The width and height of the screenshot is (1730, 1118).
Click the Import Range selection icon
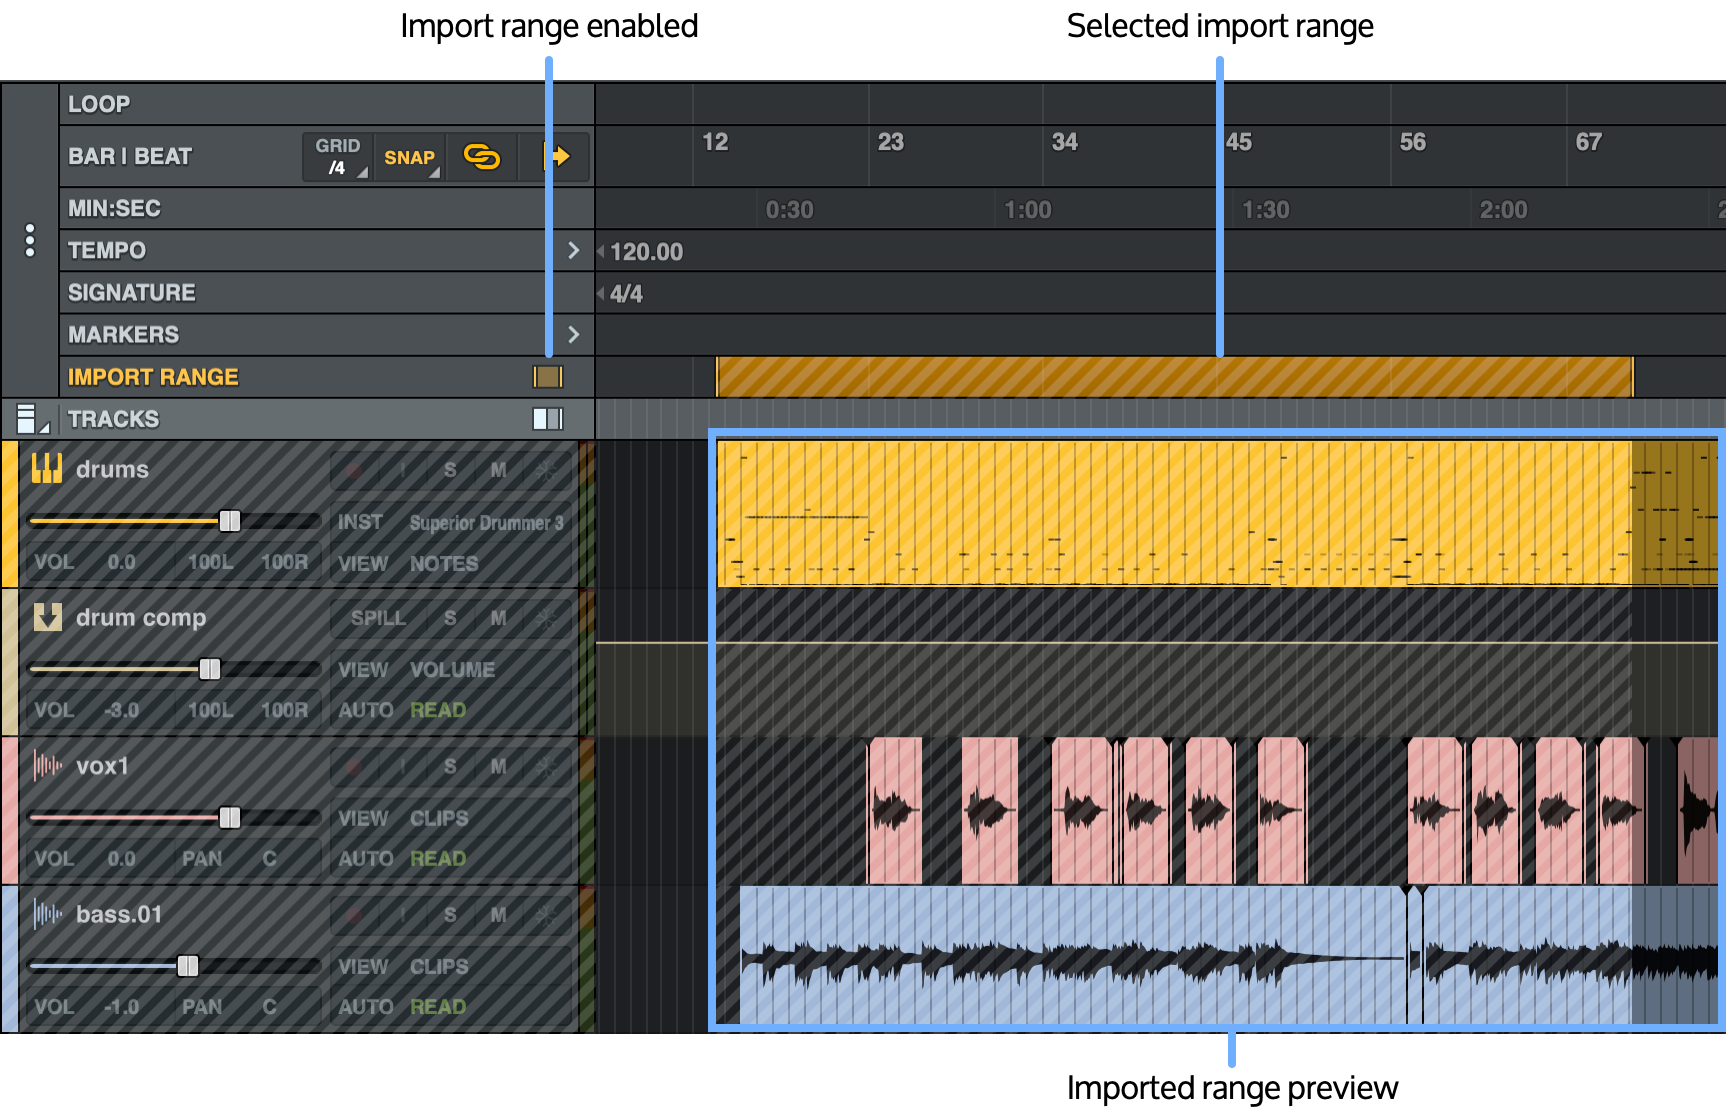coord(547,377)
